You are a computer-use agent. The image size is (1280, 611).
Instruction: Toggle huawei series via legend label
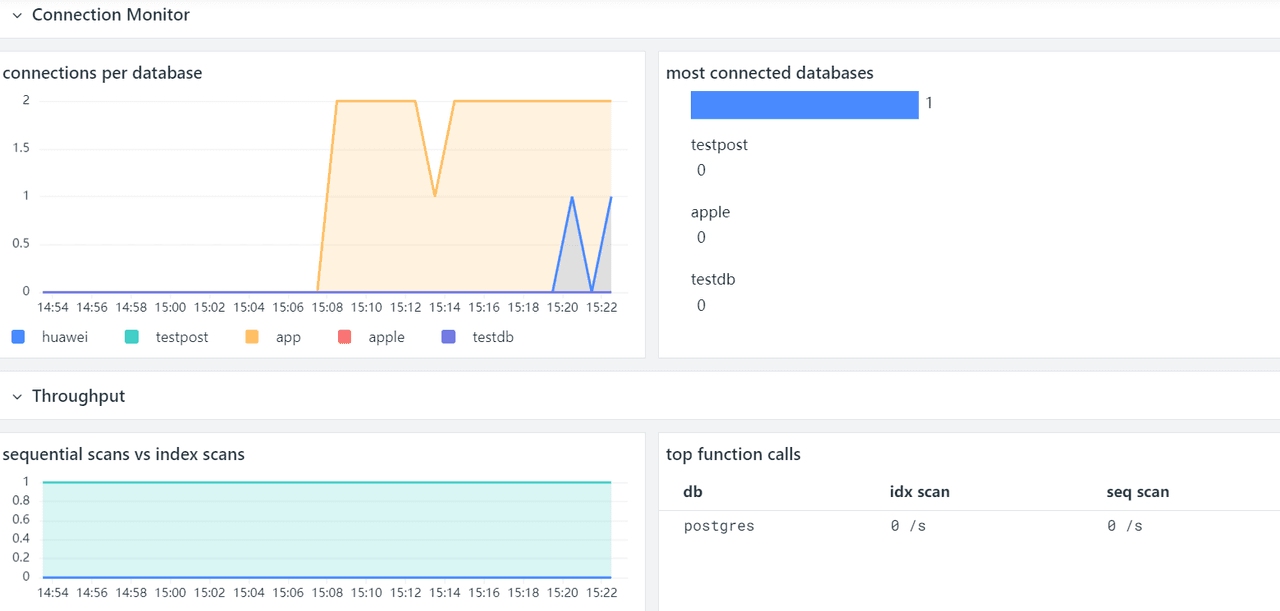65,338
